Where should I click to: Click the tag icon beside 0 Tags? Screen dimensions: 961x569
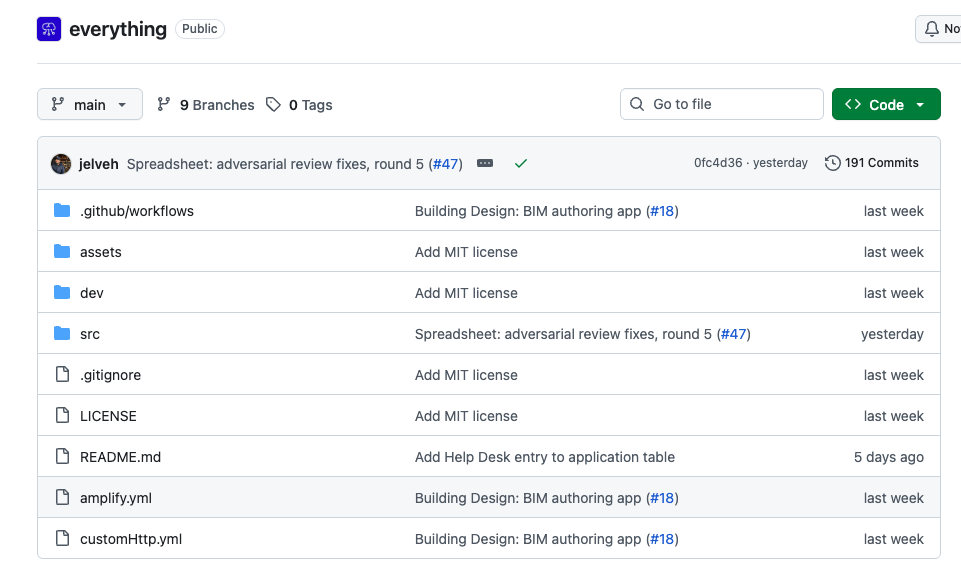(273, 104)
